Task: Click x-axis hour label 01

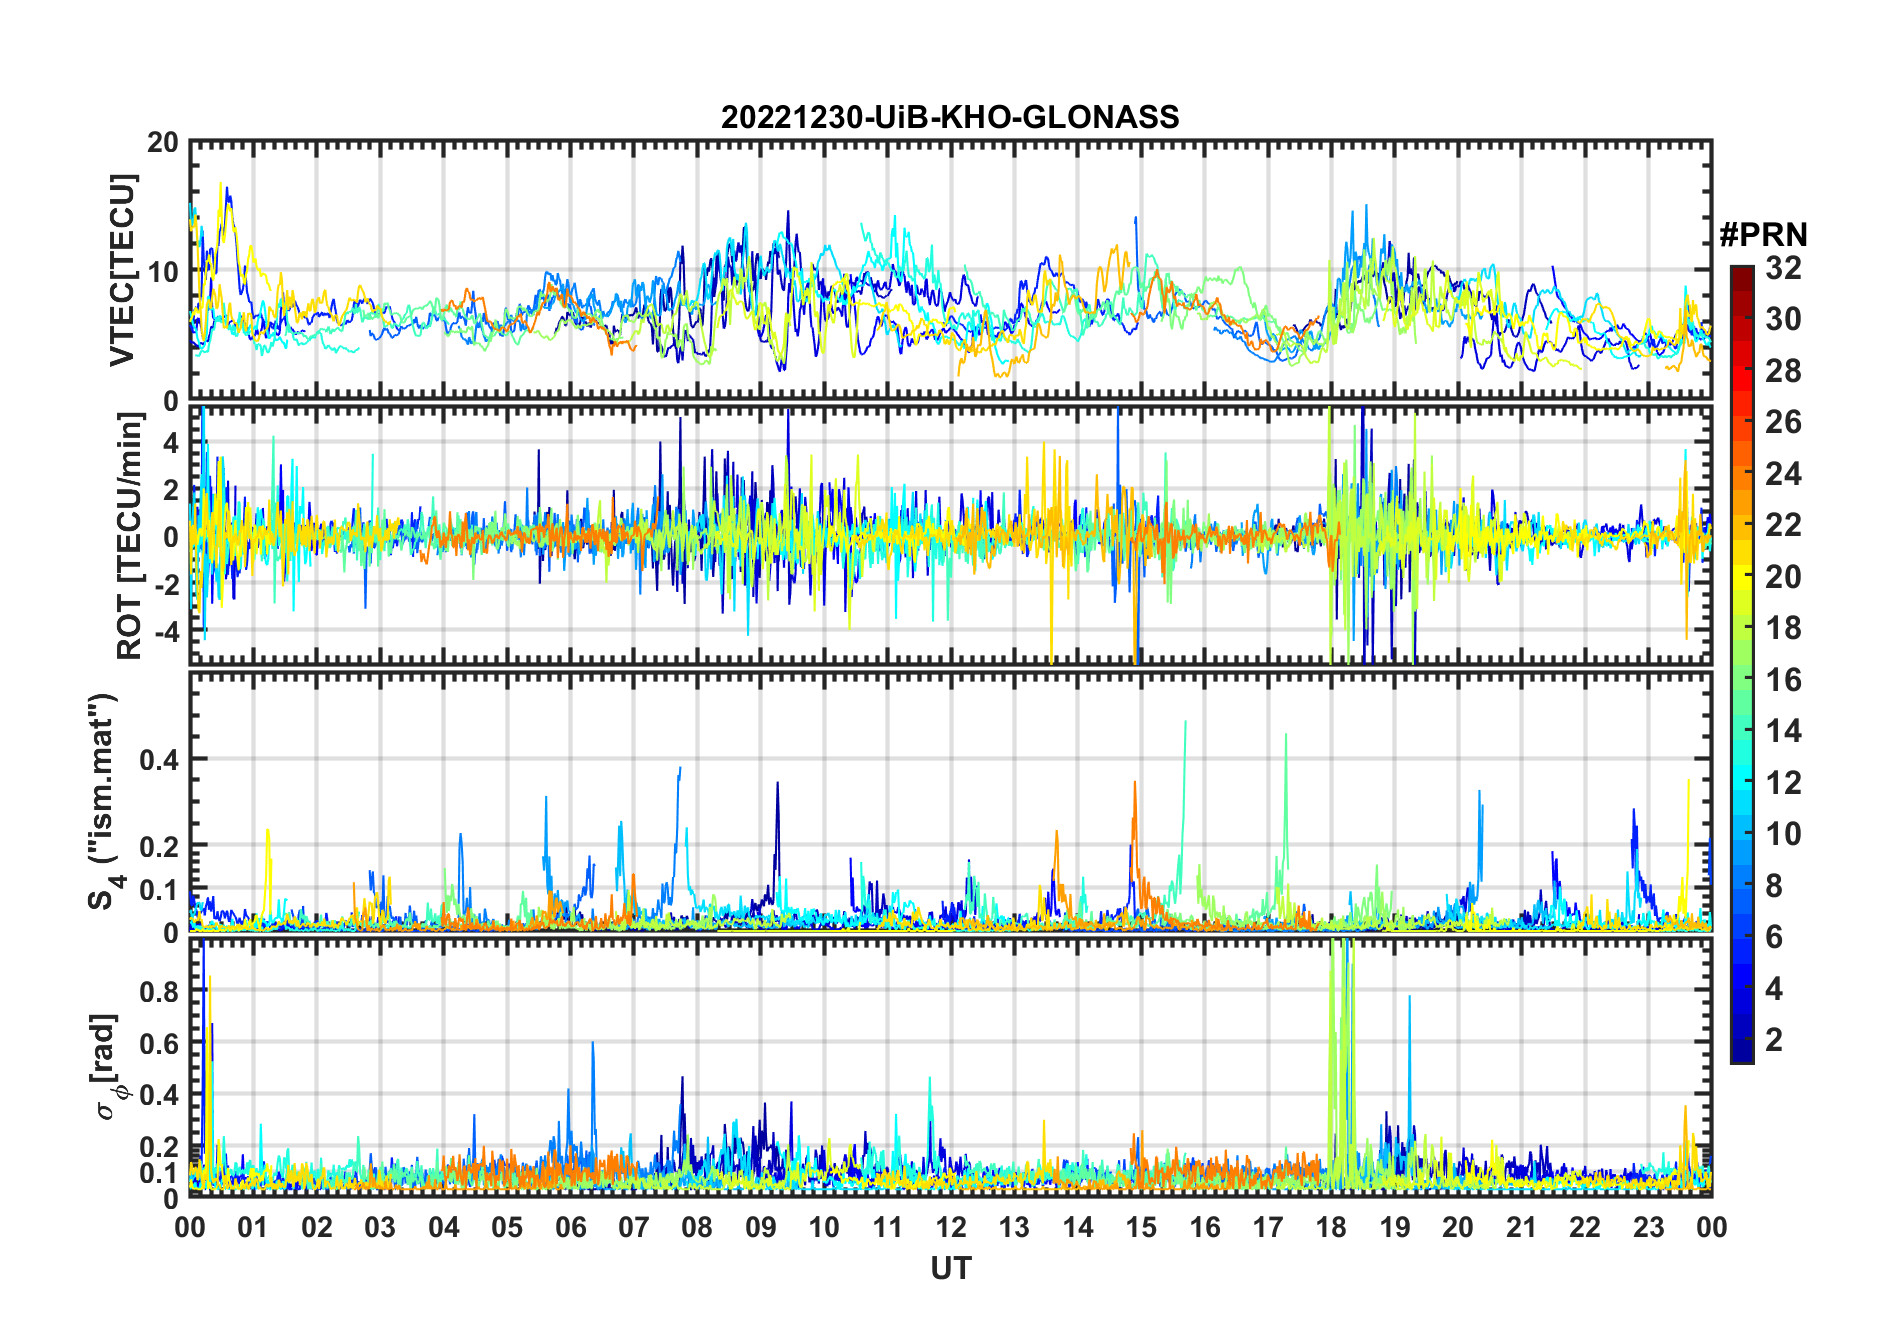Action: (x=253, y=1227)
